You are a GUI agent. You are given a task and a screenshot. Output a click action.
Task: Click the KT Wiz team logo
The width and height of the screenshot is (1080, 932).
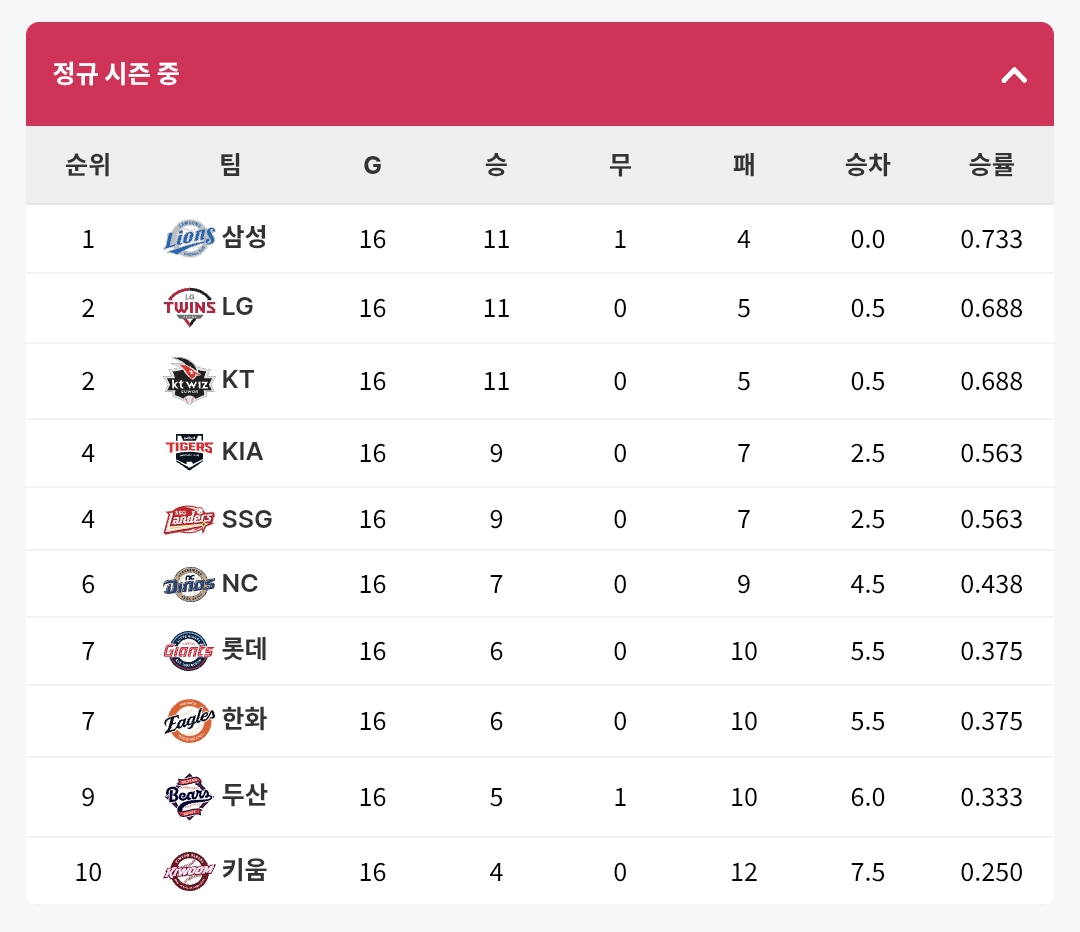coord(189,381)
